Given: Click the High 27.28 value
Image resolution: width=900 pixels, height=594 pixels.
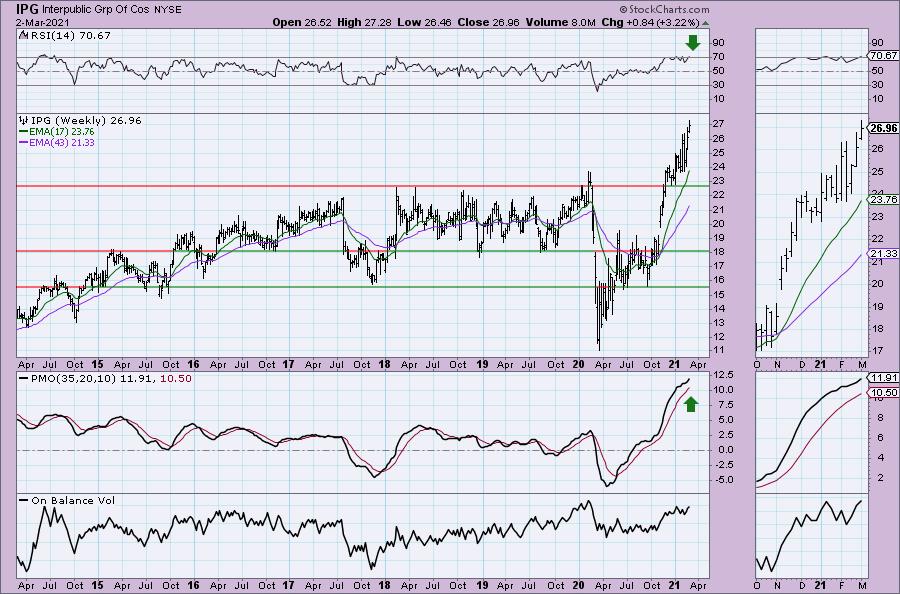Looking at the screenshot, I should pos(364,22).
